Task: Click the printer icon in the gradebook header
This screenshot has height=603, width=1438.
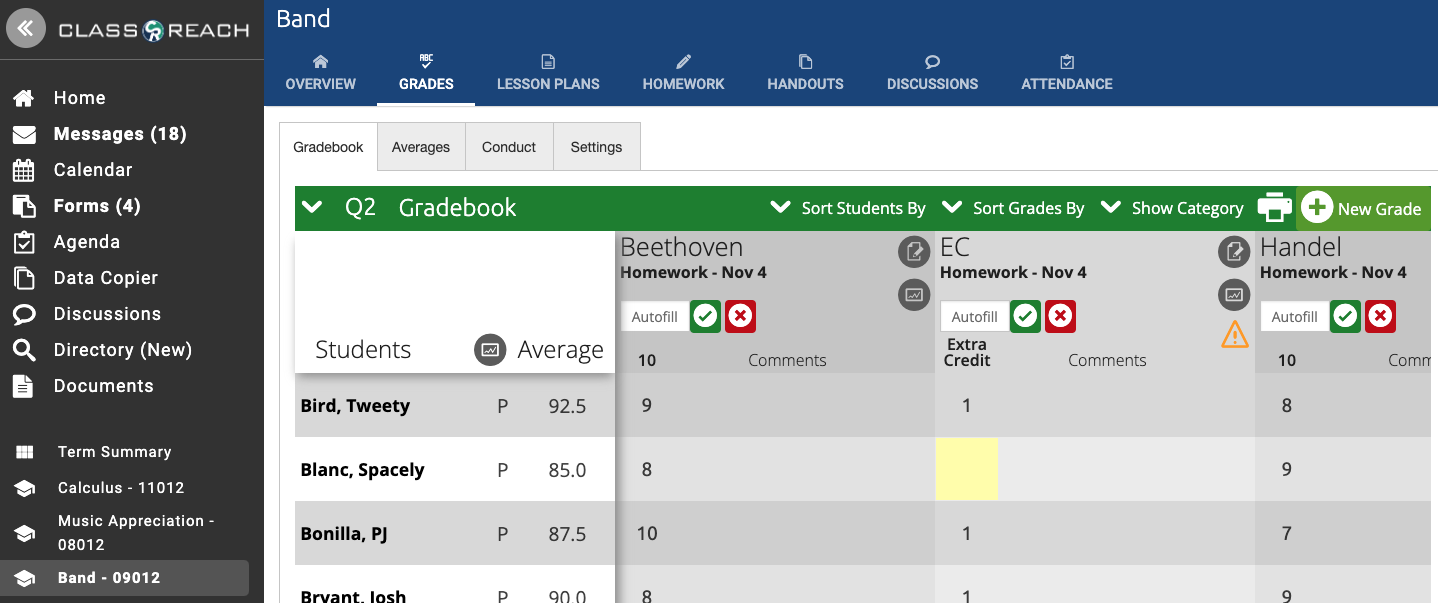Action: point(1274,207)
